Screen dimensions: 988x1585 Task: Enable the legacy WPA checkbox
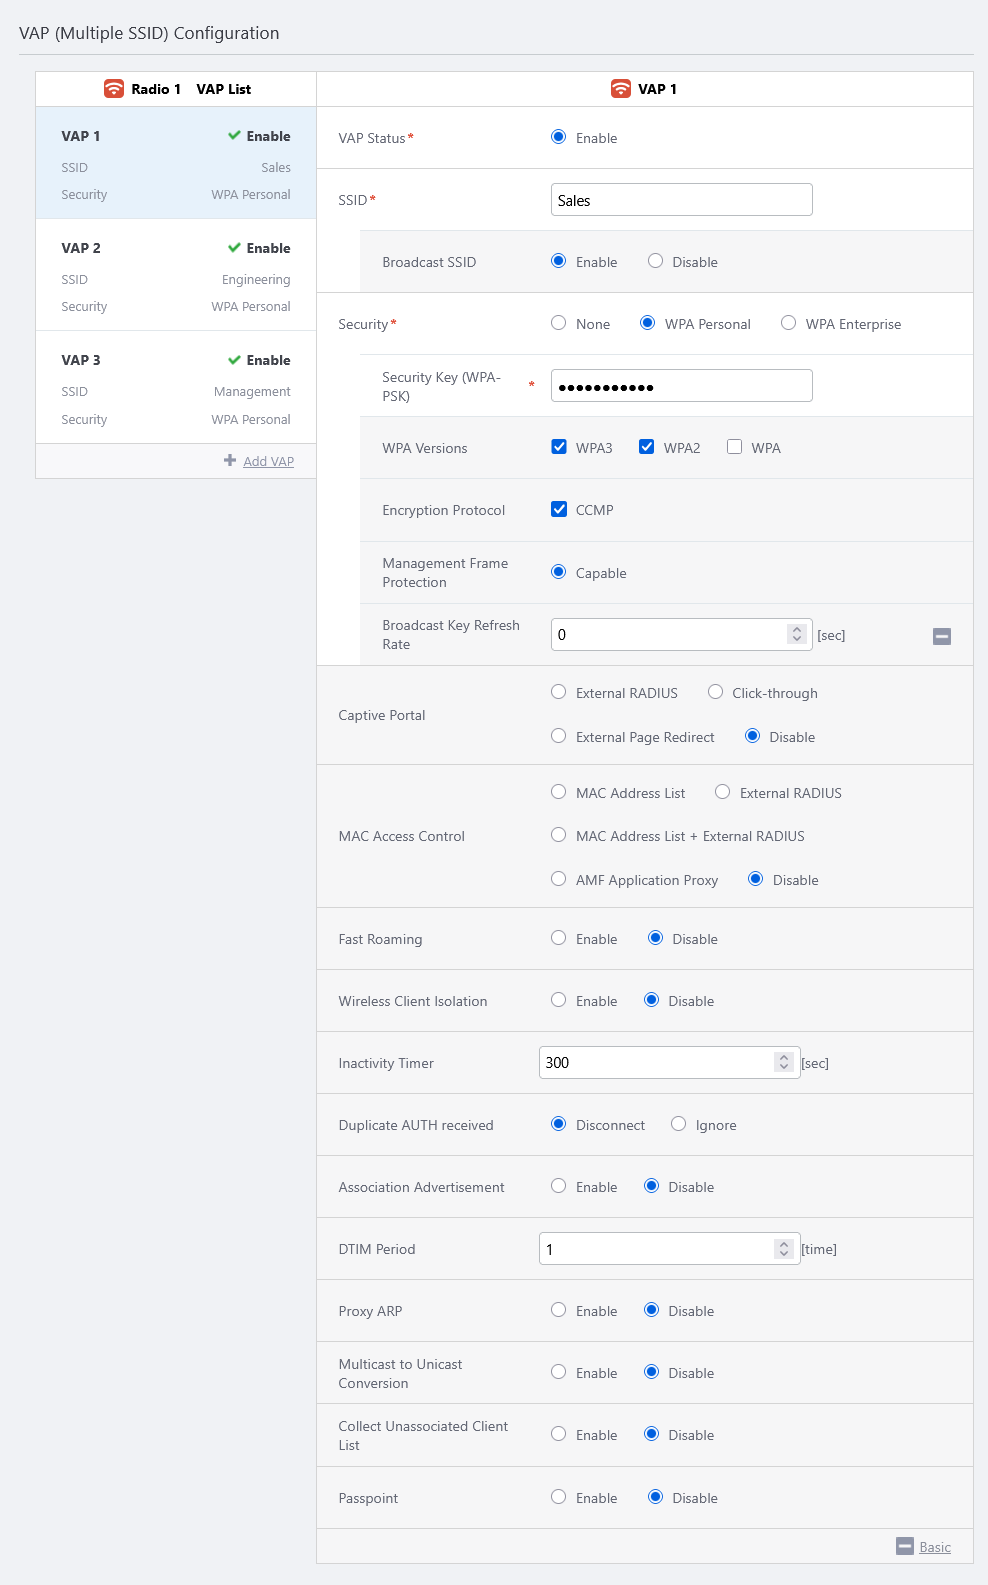tap(734, 447)
